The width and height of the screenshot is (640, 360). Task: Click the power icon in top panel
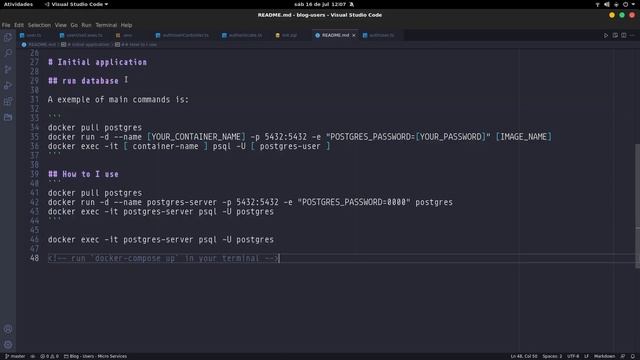(625, 4)
